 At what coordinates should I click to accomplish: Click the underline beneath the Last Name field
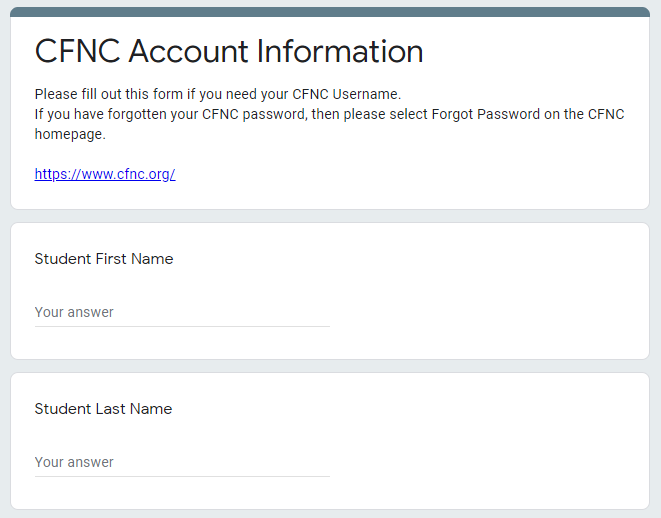pos(182,476)
